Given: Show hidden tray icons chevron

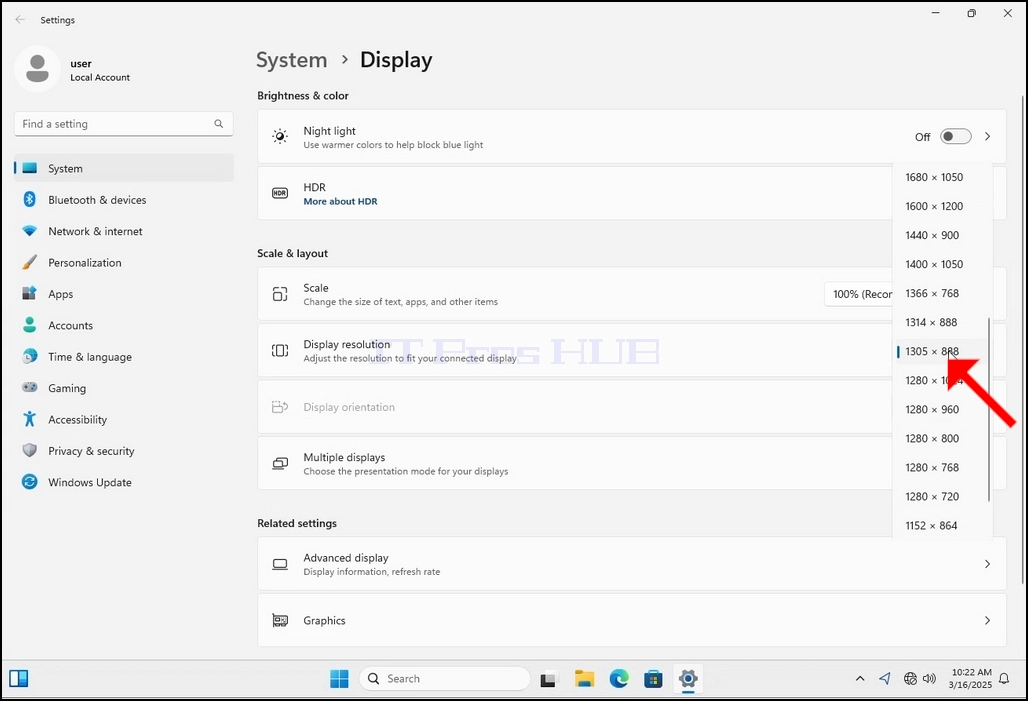Looking at the screenshot, I should click(x=860, y=679).
